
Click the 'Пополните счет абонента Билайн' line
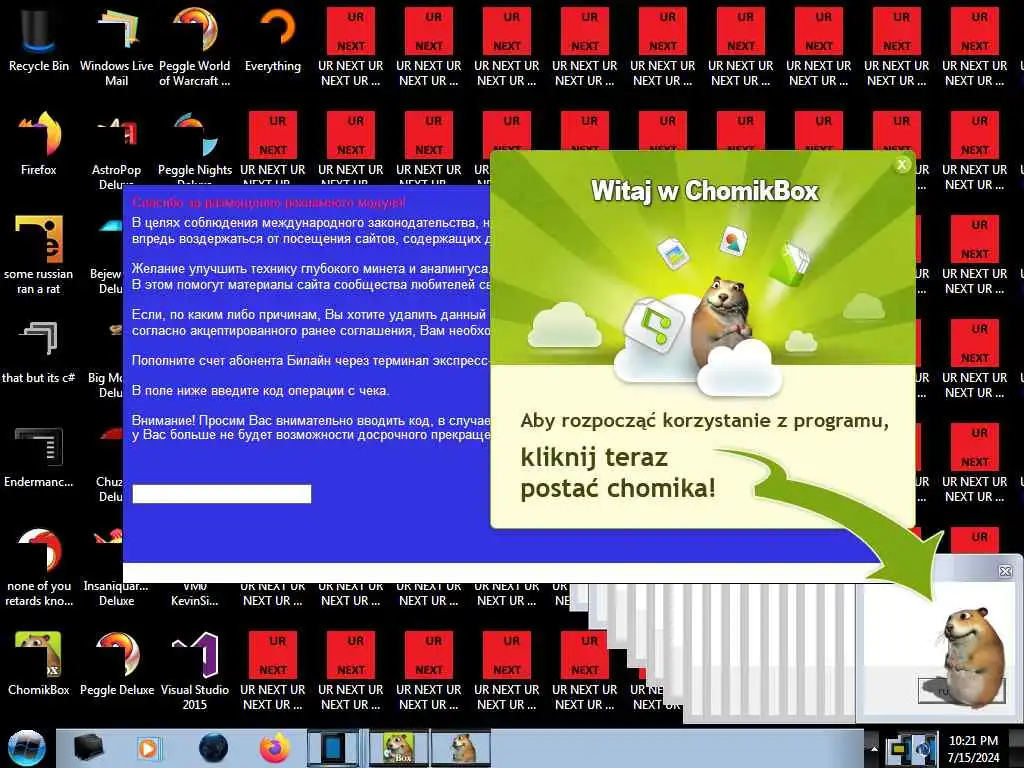pos(310,360)
